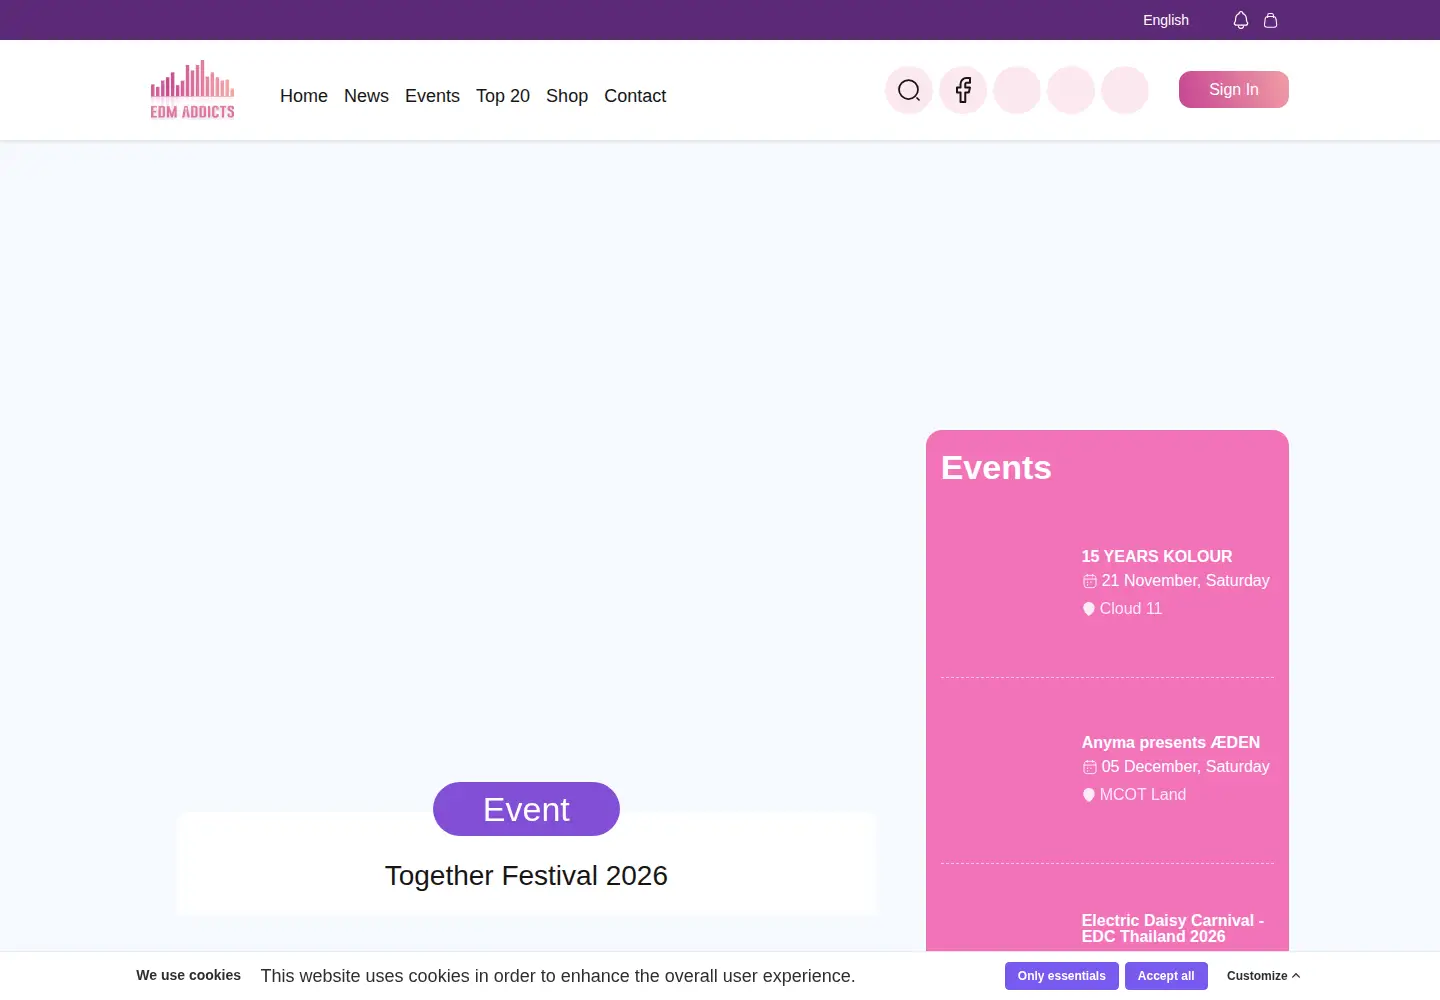
Task: Click the "We use cookies" label
Action: pos(189,976)
